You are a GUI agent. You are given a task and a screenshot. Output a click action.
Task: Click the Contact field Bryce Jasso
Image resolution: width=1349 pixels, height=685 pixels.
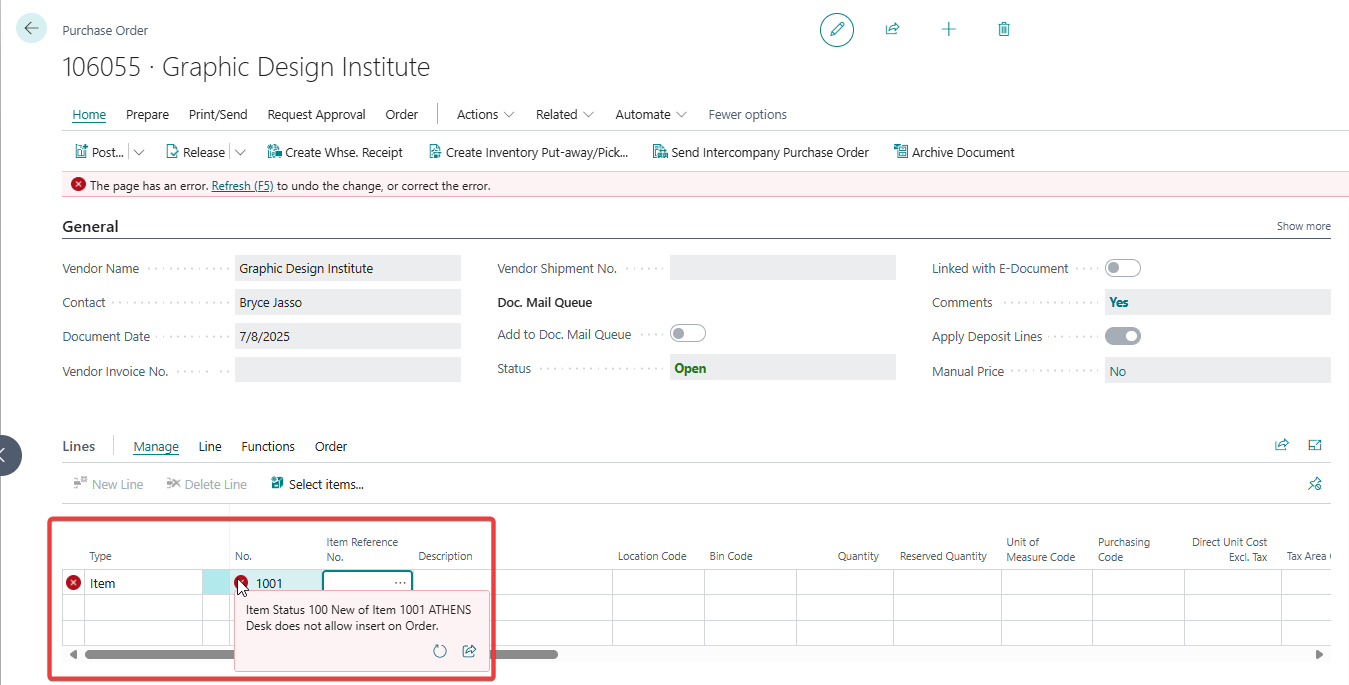click(348, 302)
